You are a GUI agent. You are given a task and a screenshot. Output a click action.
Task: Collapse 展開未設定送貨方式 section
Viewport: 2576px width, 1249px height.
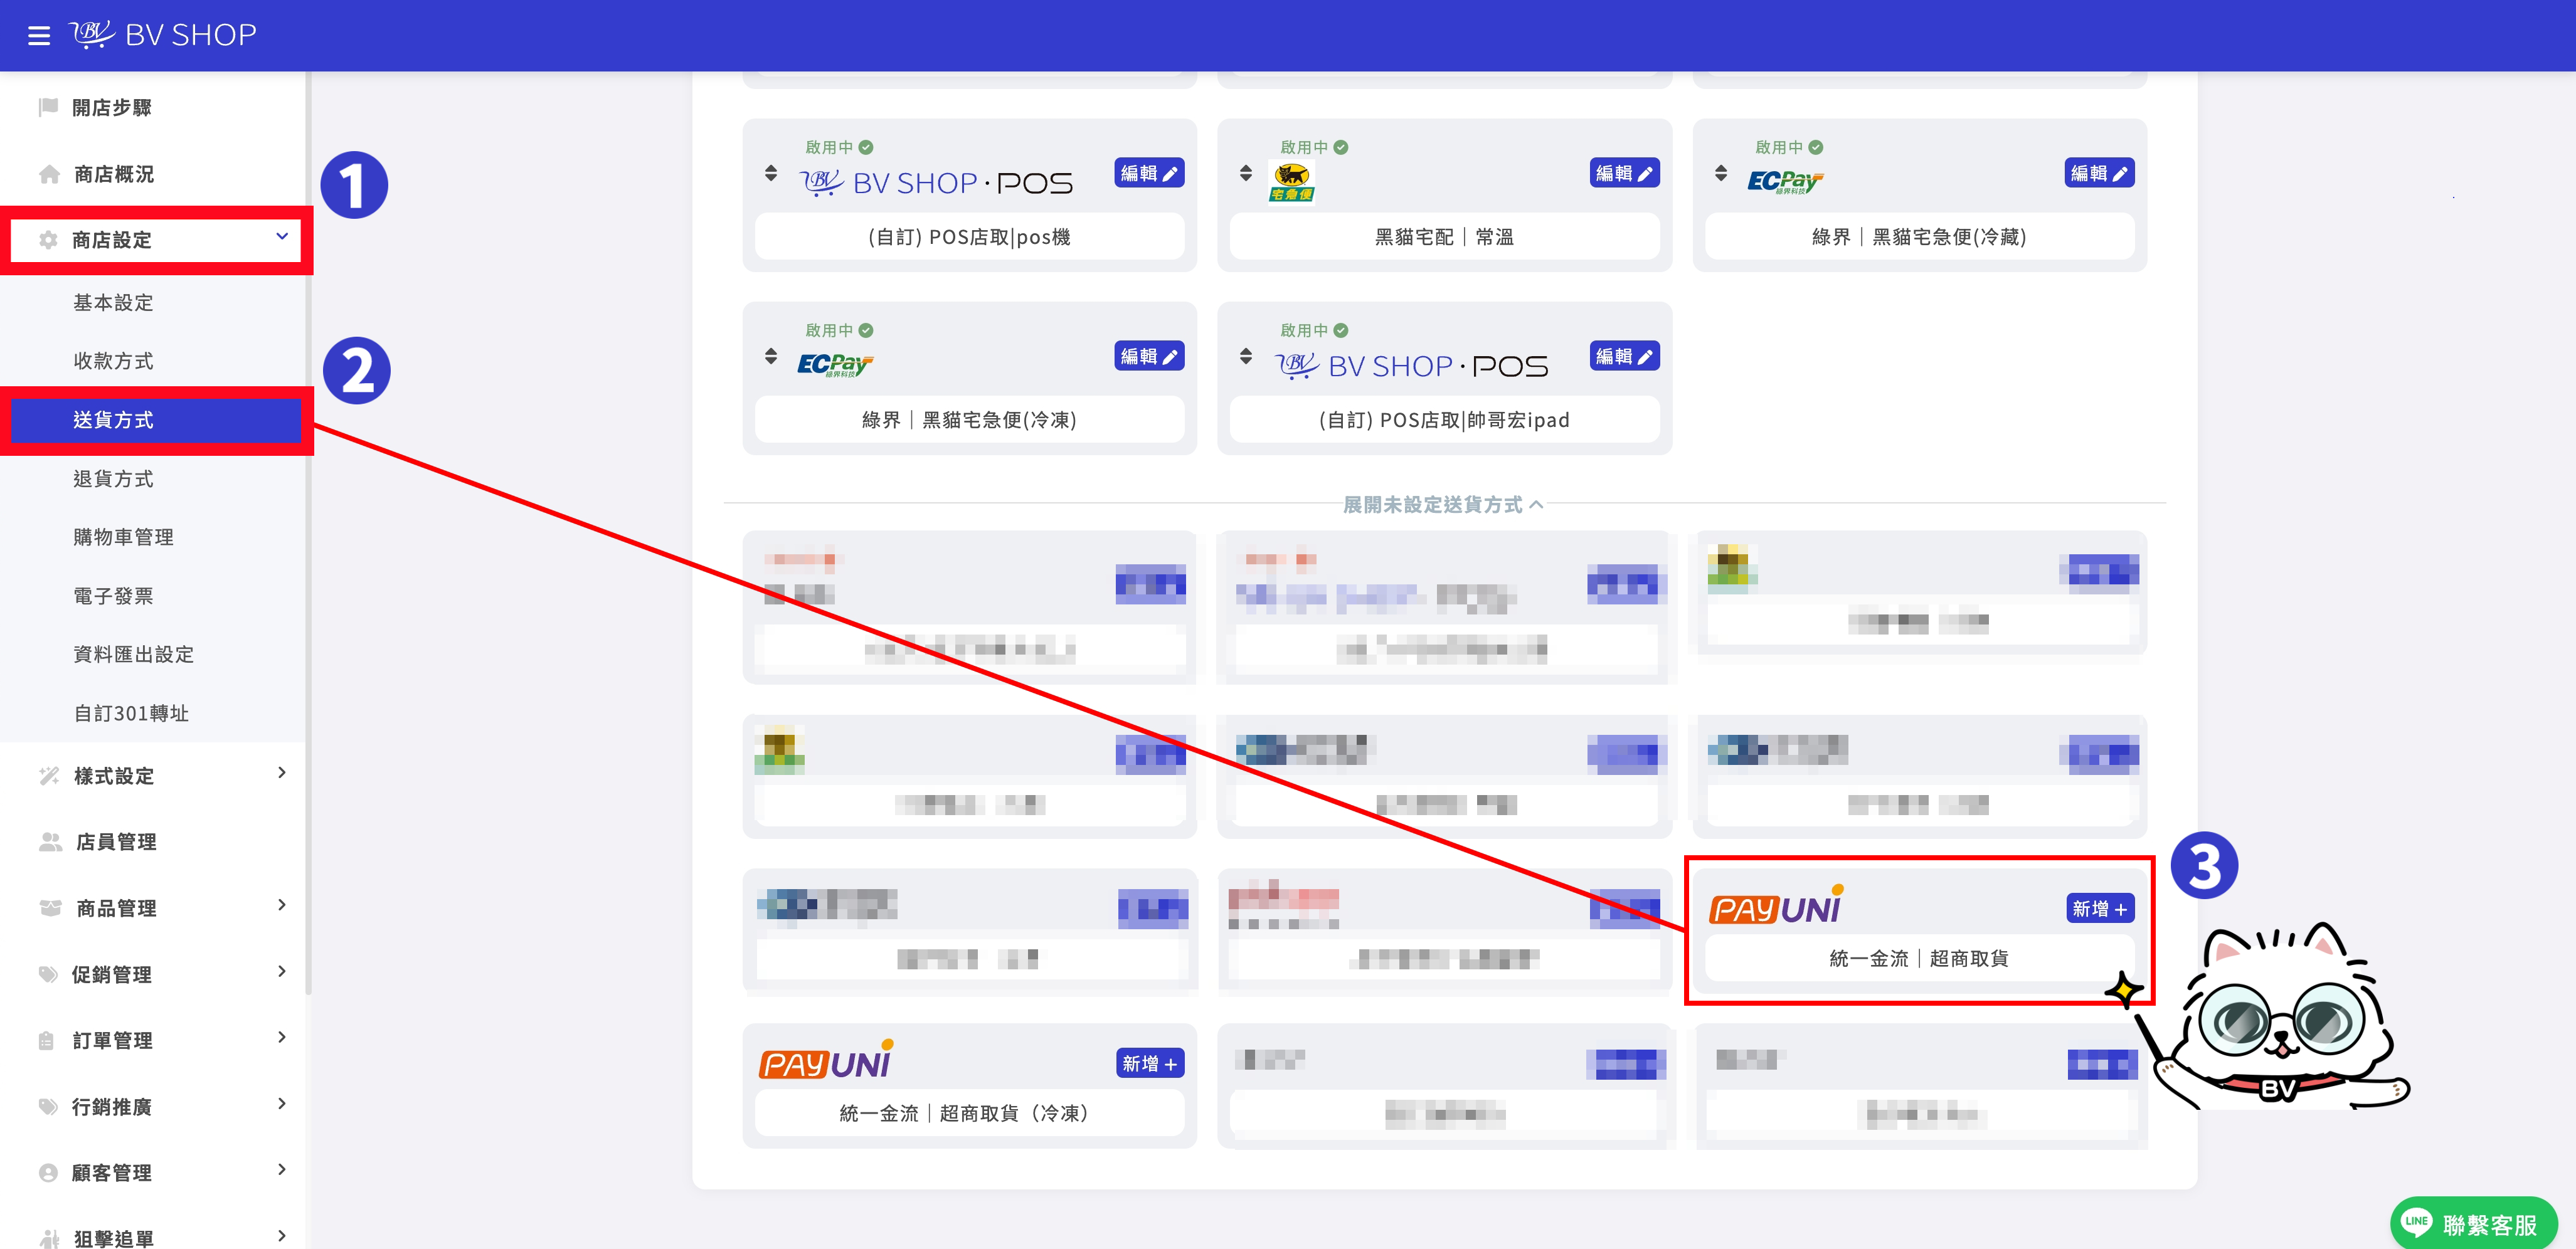(1443, 505)
